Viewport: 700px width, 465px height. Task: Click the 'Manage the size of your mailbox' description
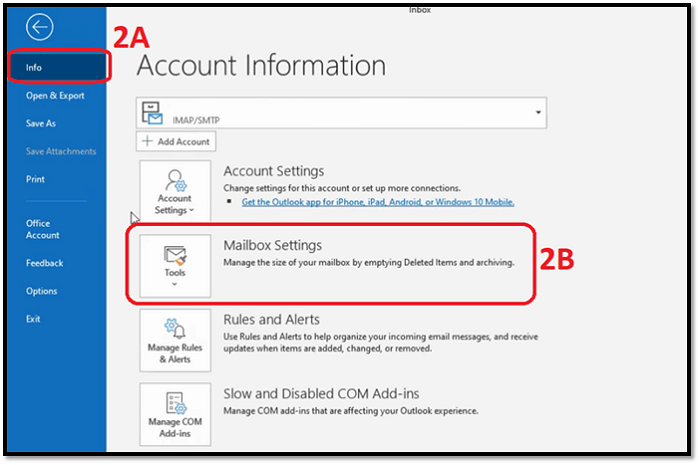click(x=369, y=262)
